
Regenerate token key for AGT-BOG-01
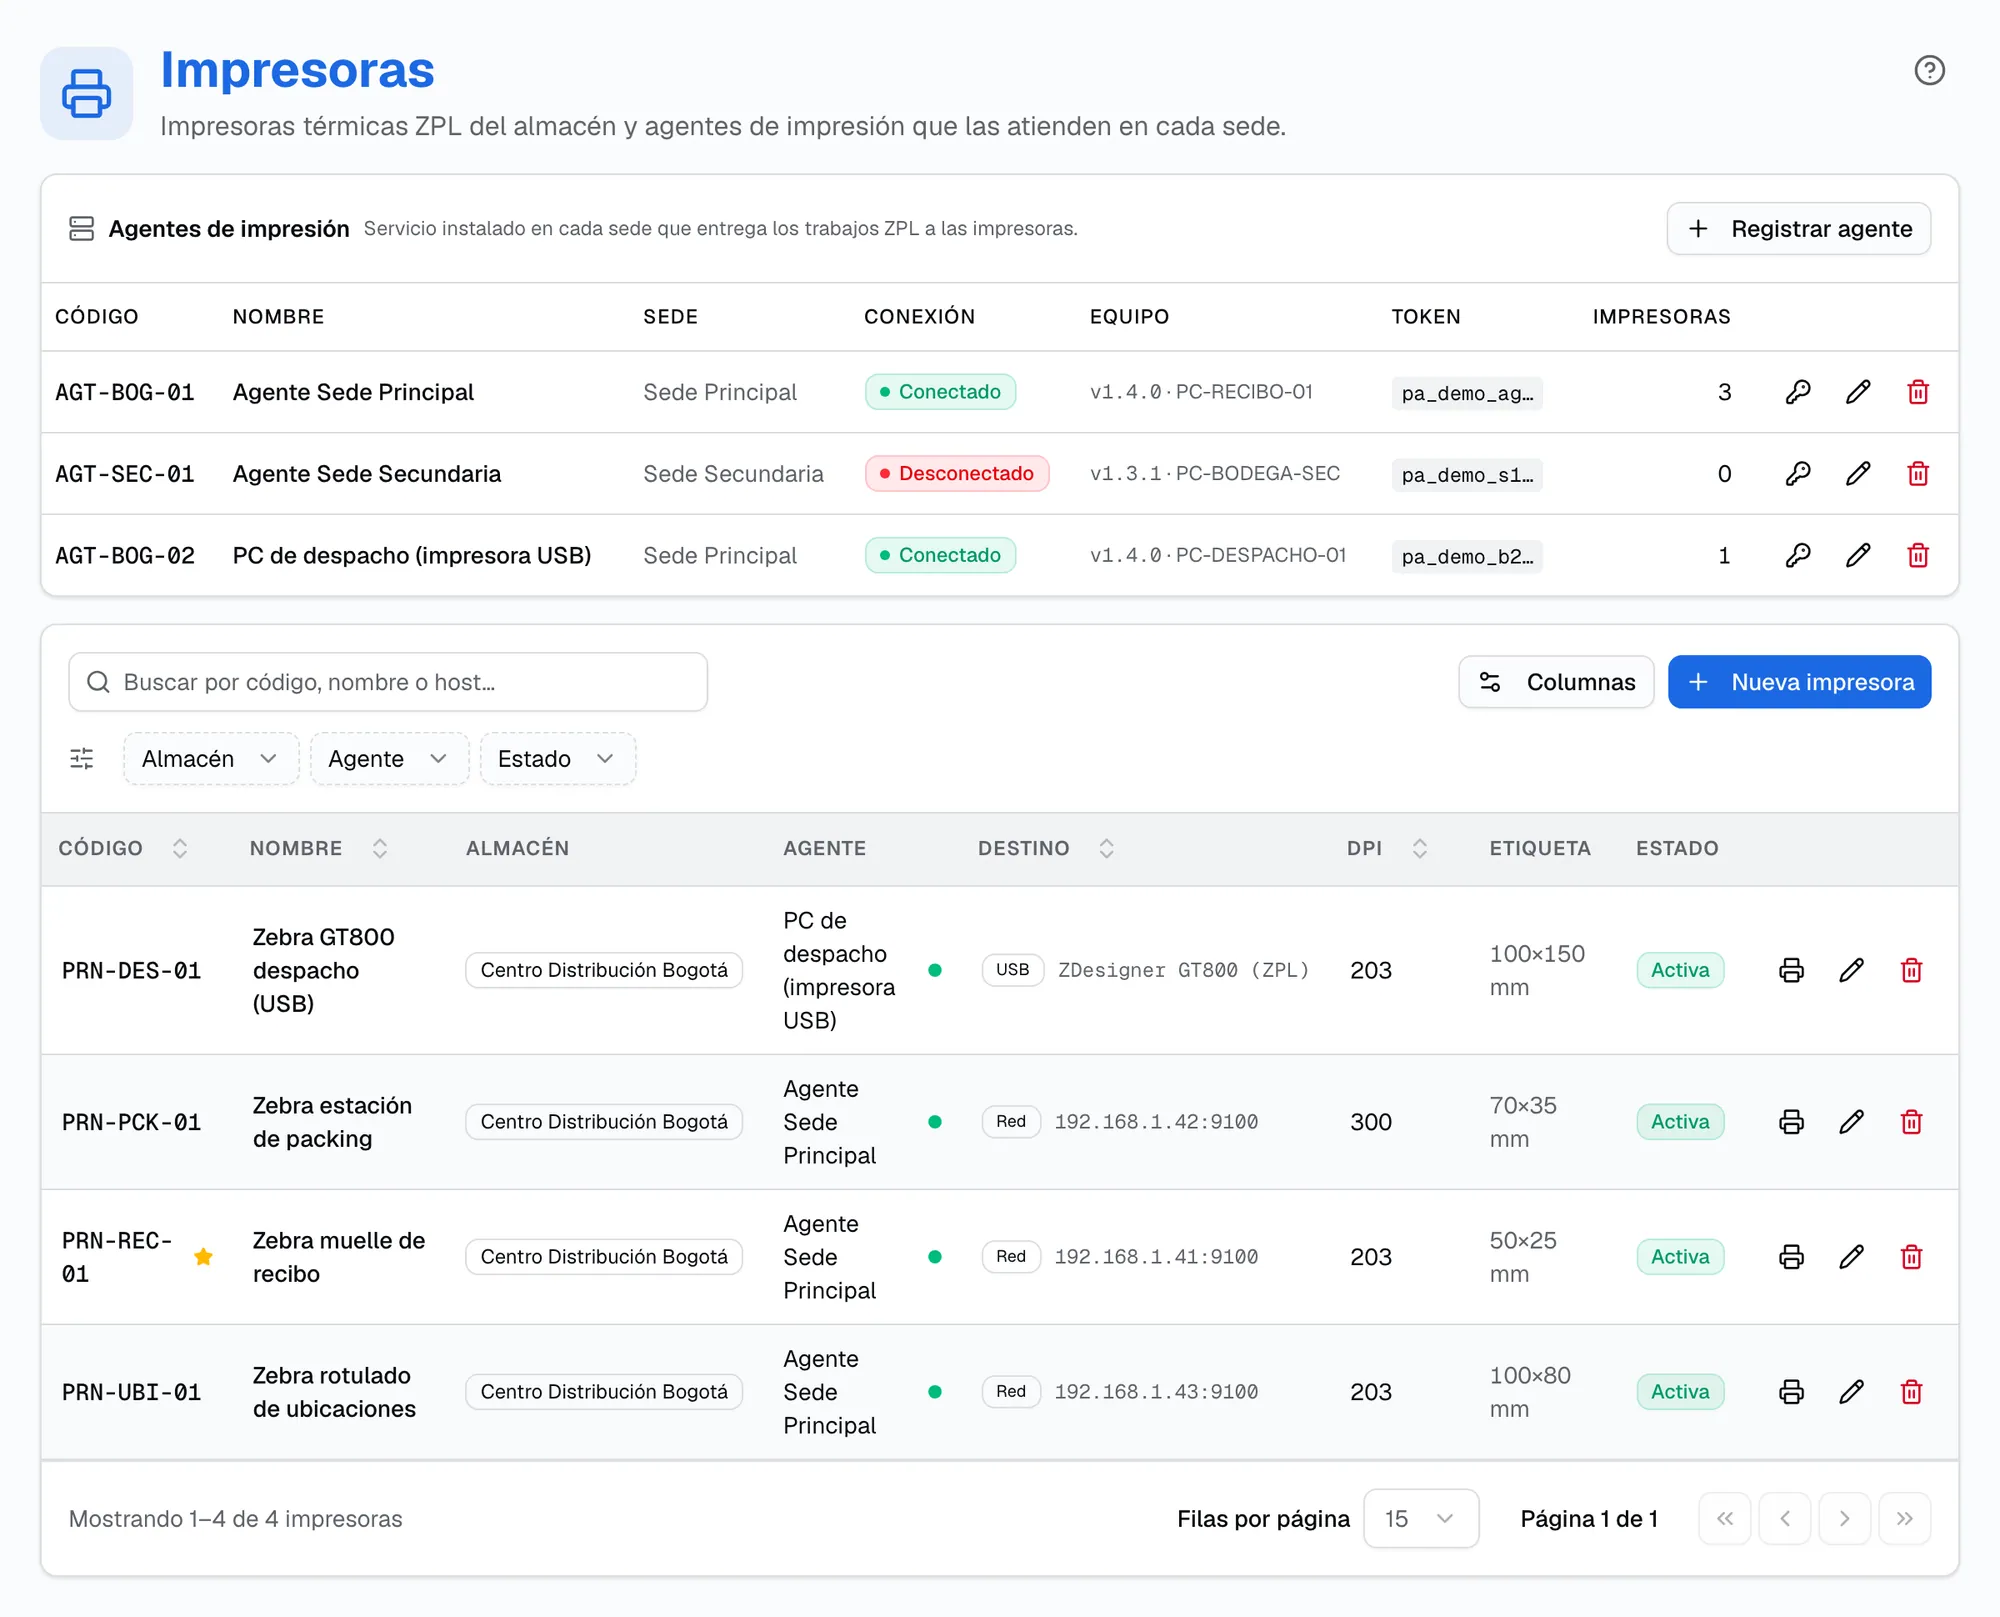1798,392
